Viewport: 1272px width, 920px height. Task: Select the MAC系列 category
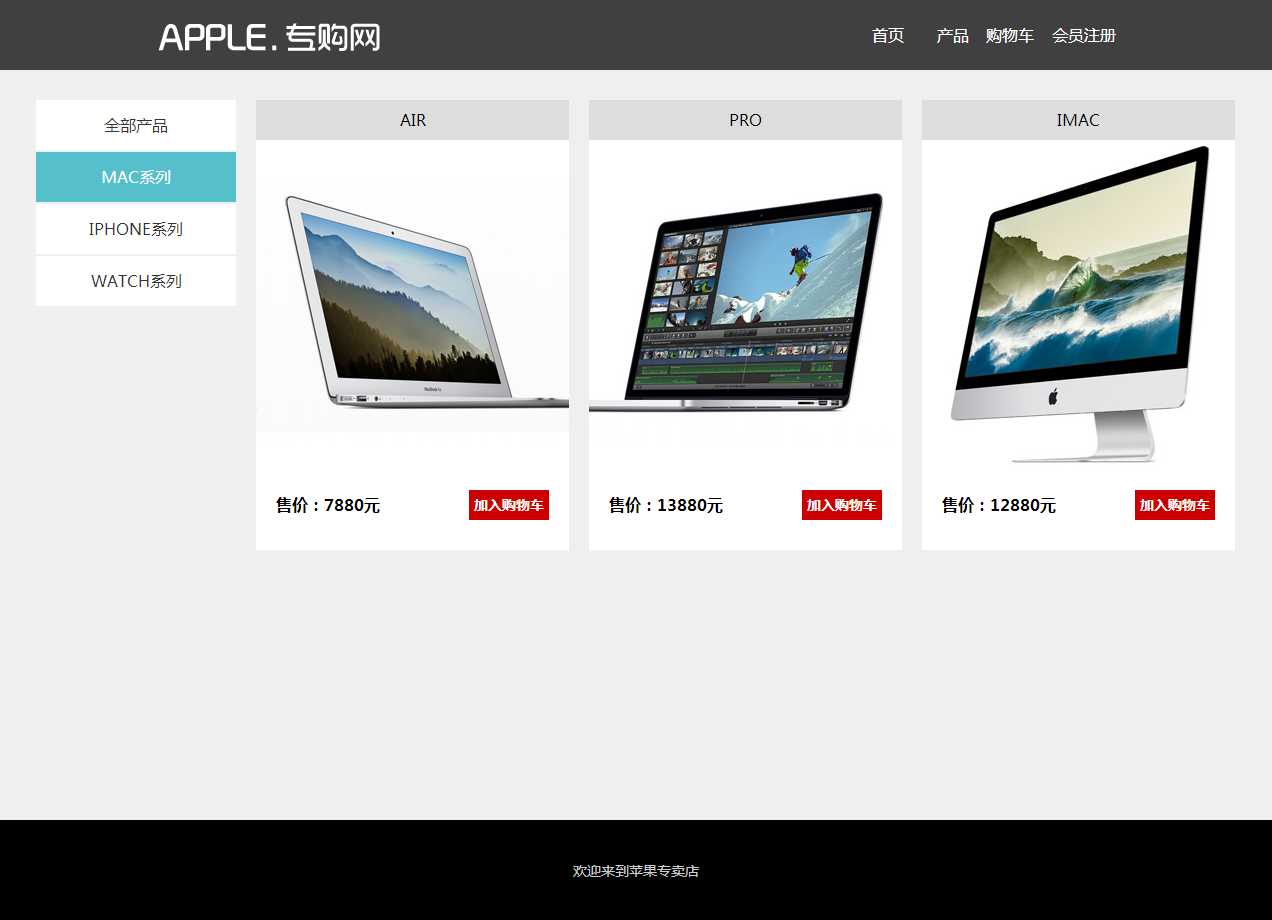pos(136,177)
